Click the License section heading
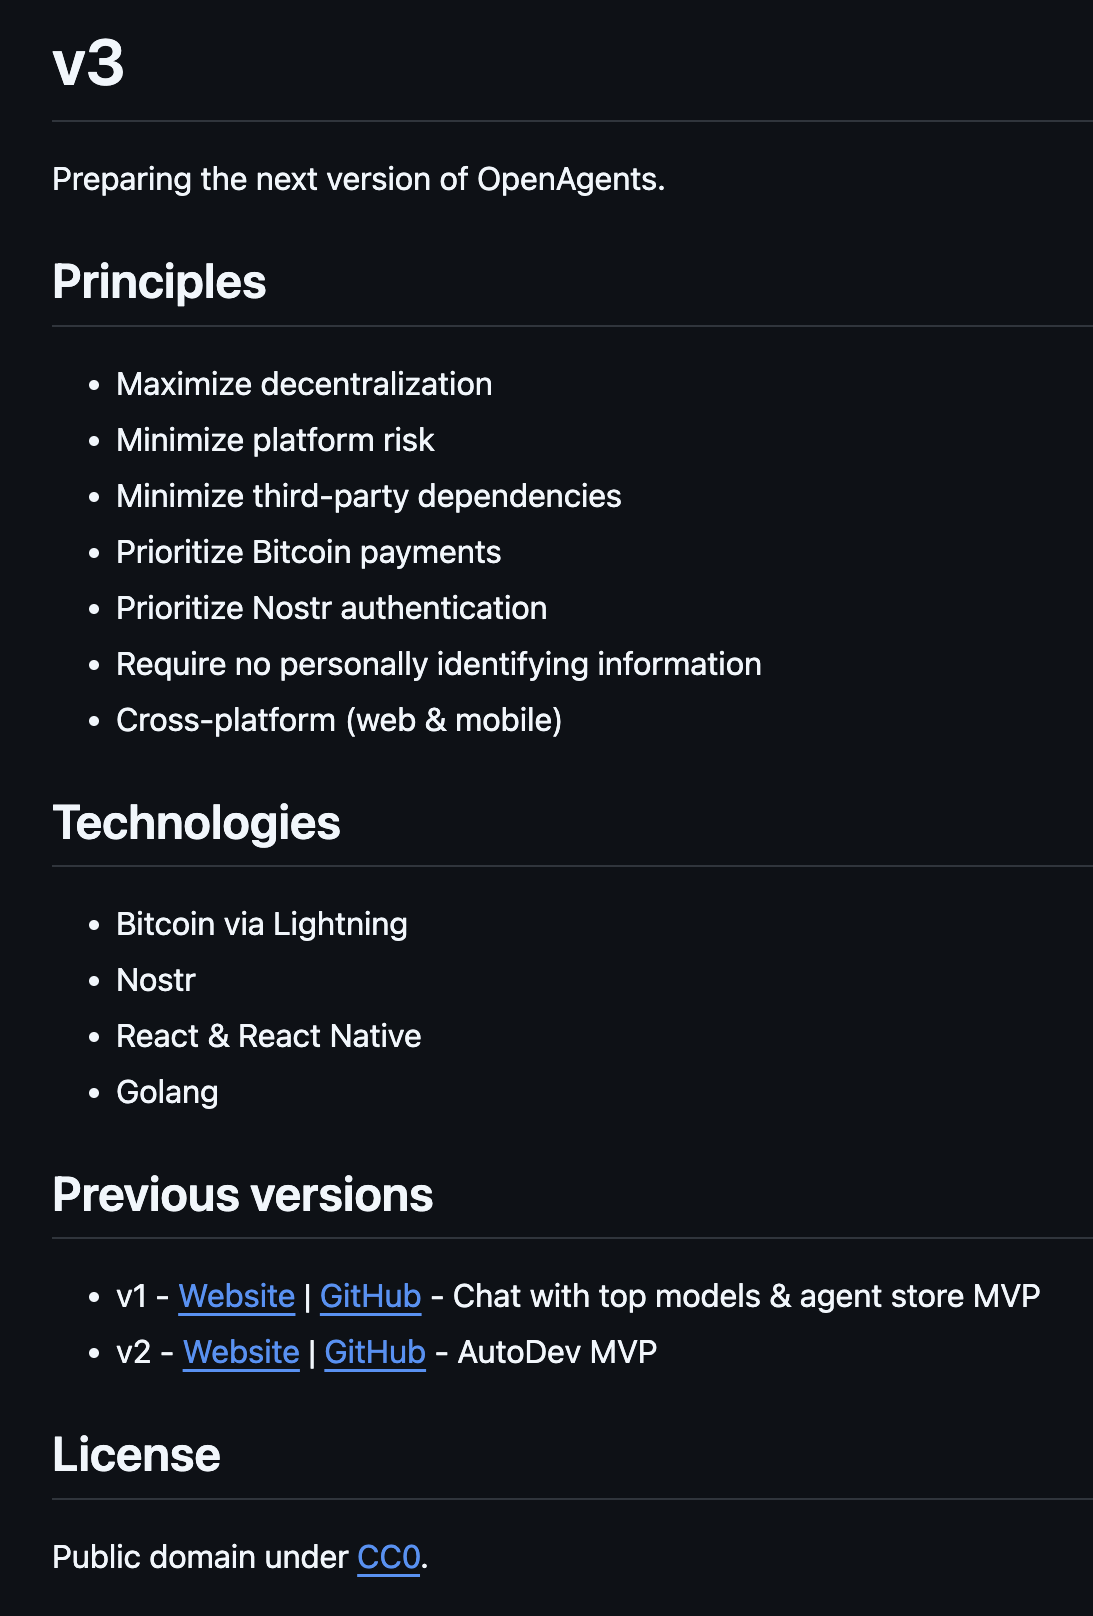The width and height of the screenshot is (1093, 1616). point(136,1455)
